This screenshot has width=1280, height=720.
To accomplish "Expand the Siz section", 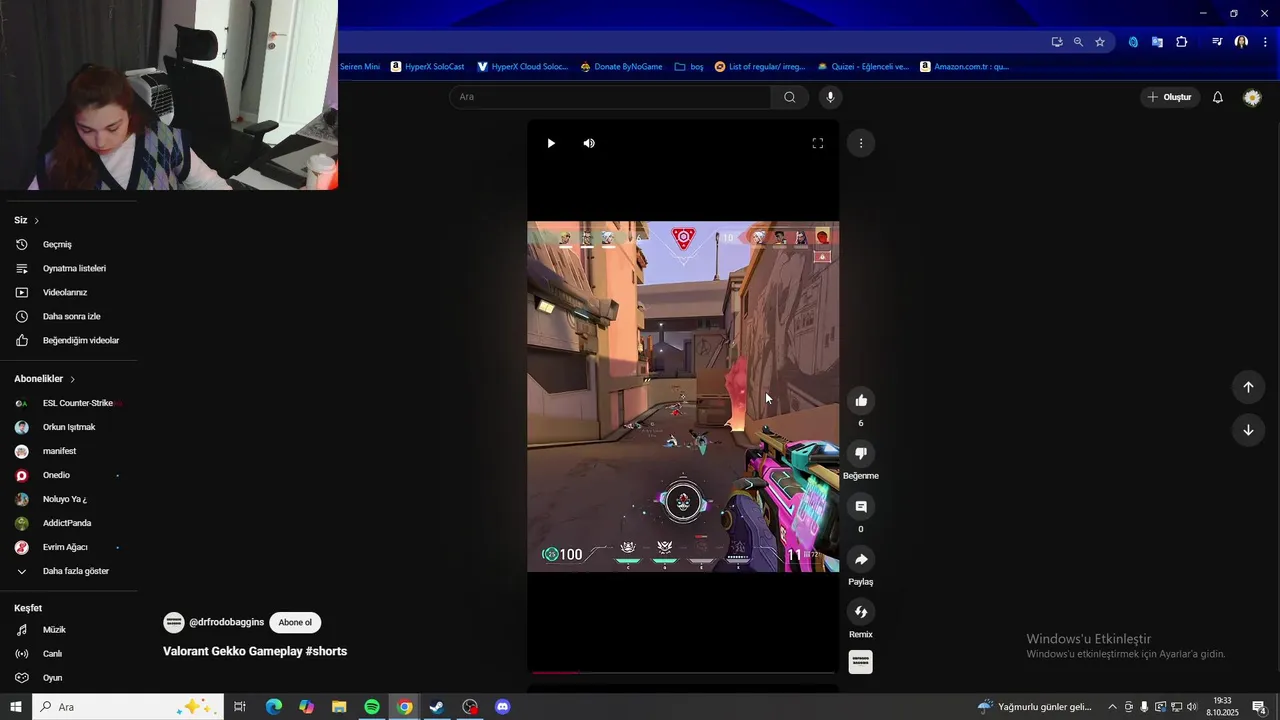I will pyautogui.click(x=27, y=220).
